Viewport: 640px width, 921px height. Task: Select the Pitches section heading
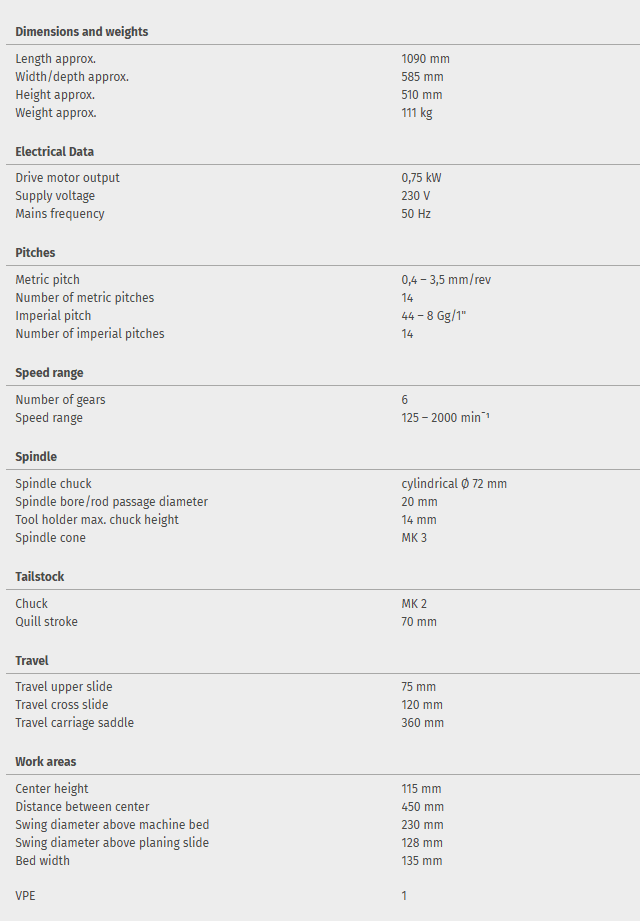coord(35,253)
